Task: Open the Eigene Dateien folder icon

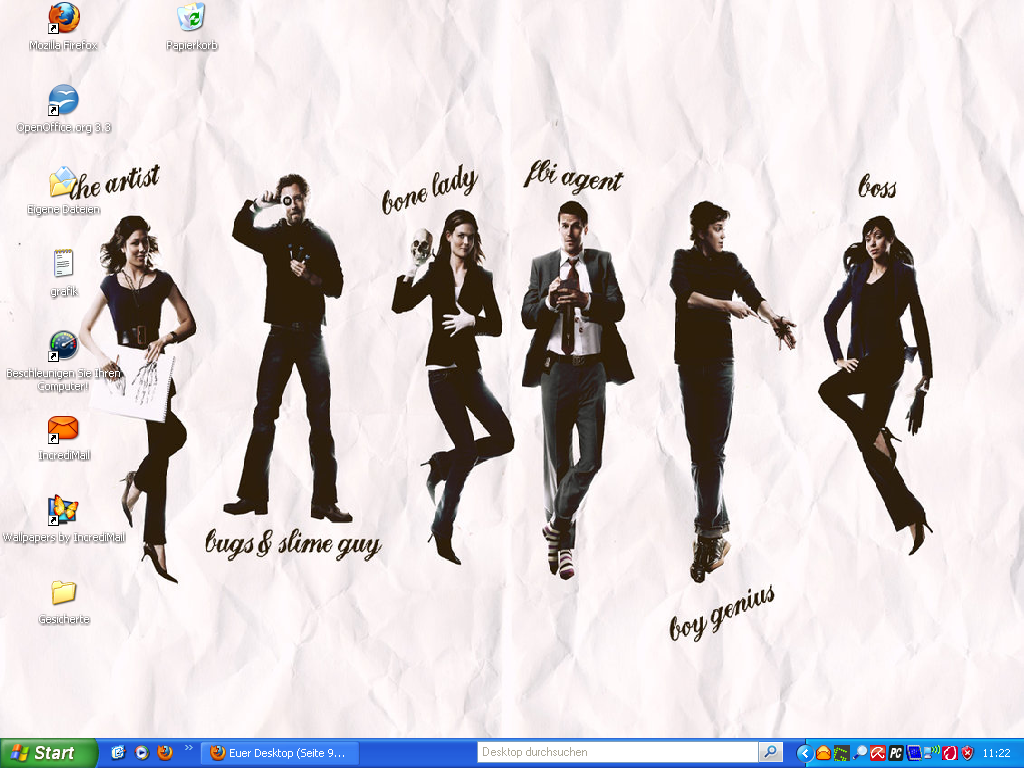Action: (63, 191)
